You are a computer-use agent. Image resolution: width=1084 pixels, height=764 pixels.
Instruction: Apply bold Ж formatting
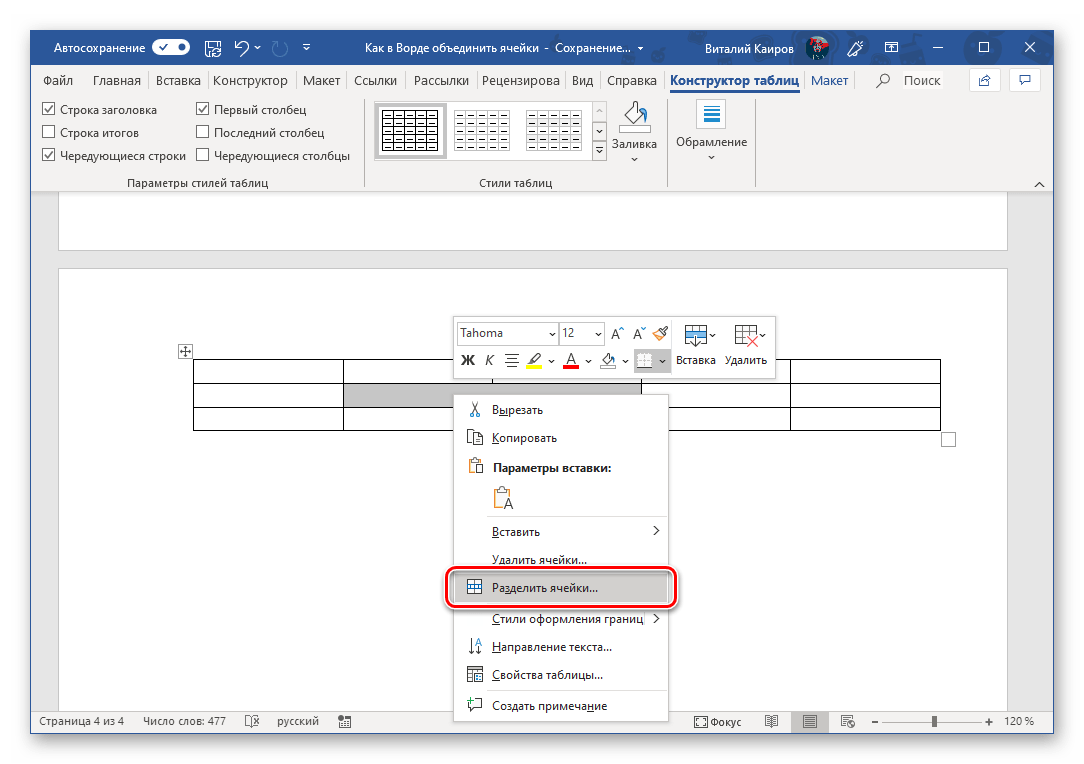(x=468, y=360)
